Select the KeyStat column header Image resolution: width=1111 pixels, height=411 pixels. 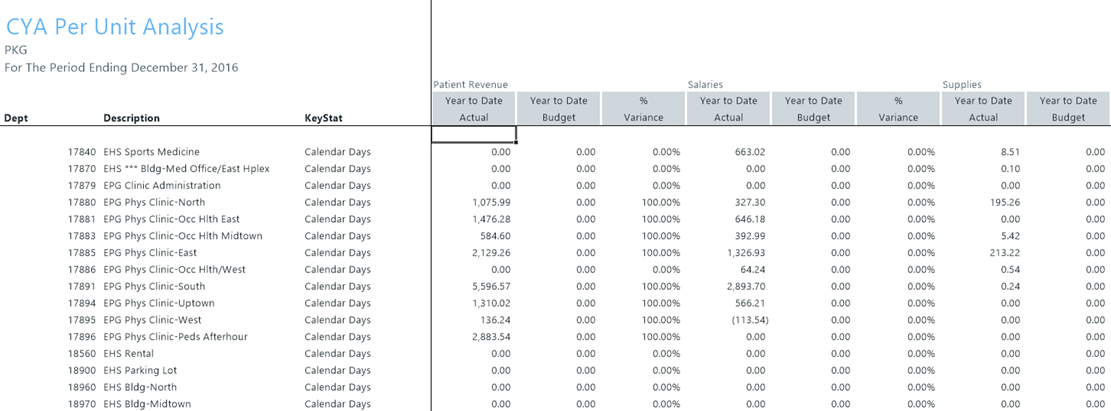click(324, 118)
